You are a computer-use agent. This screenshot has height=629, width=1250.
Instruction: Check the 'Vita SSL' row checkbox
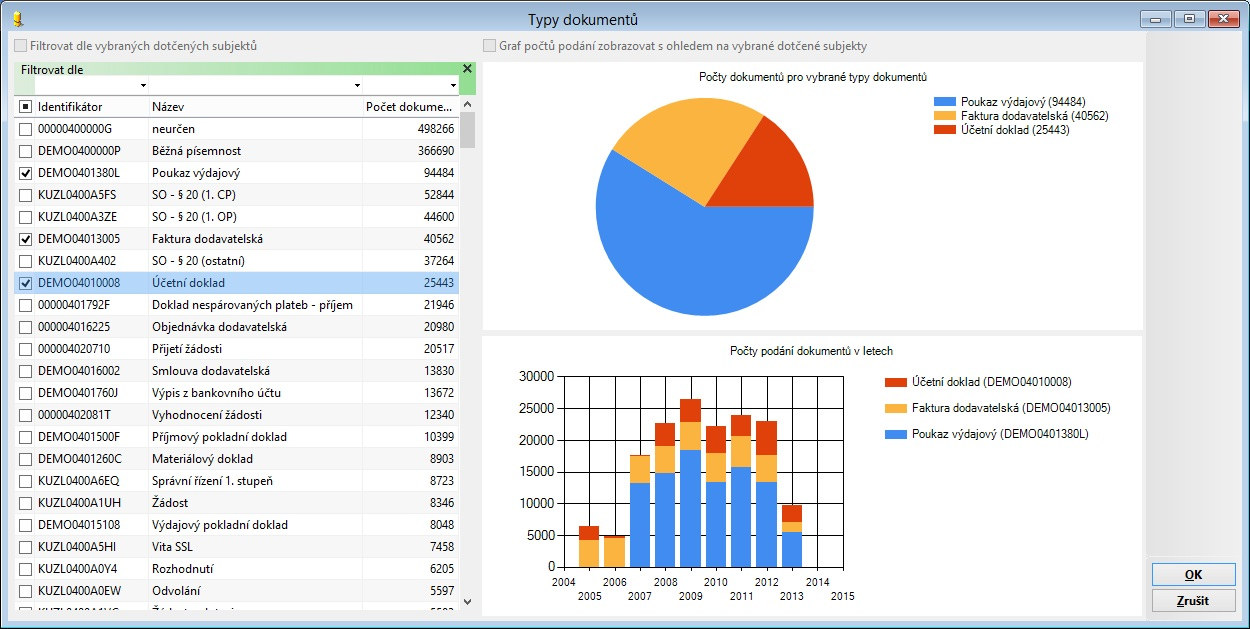point(25,547)
